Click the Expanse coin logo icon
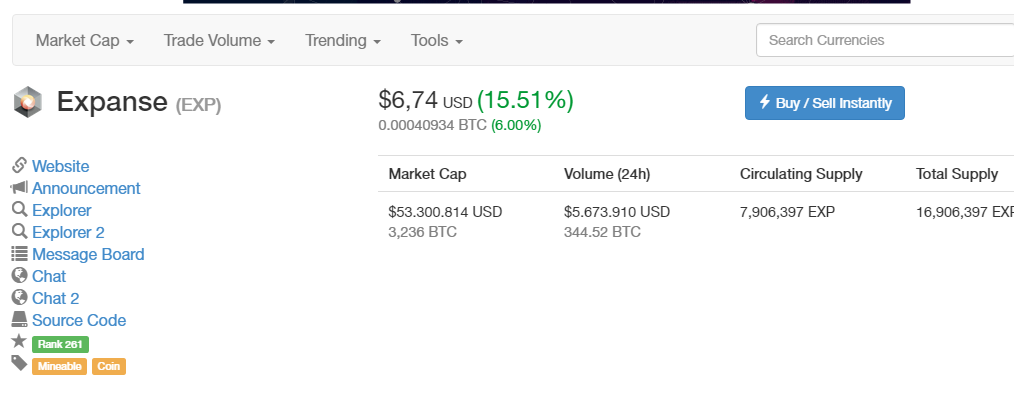Viewport: 1014px width, 409px height. pos(27,101)
